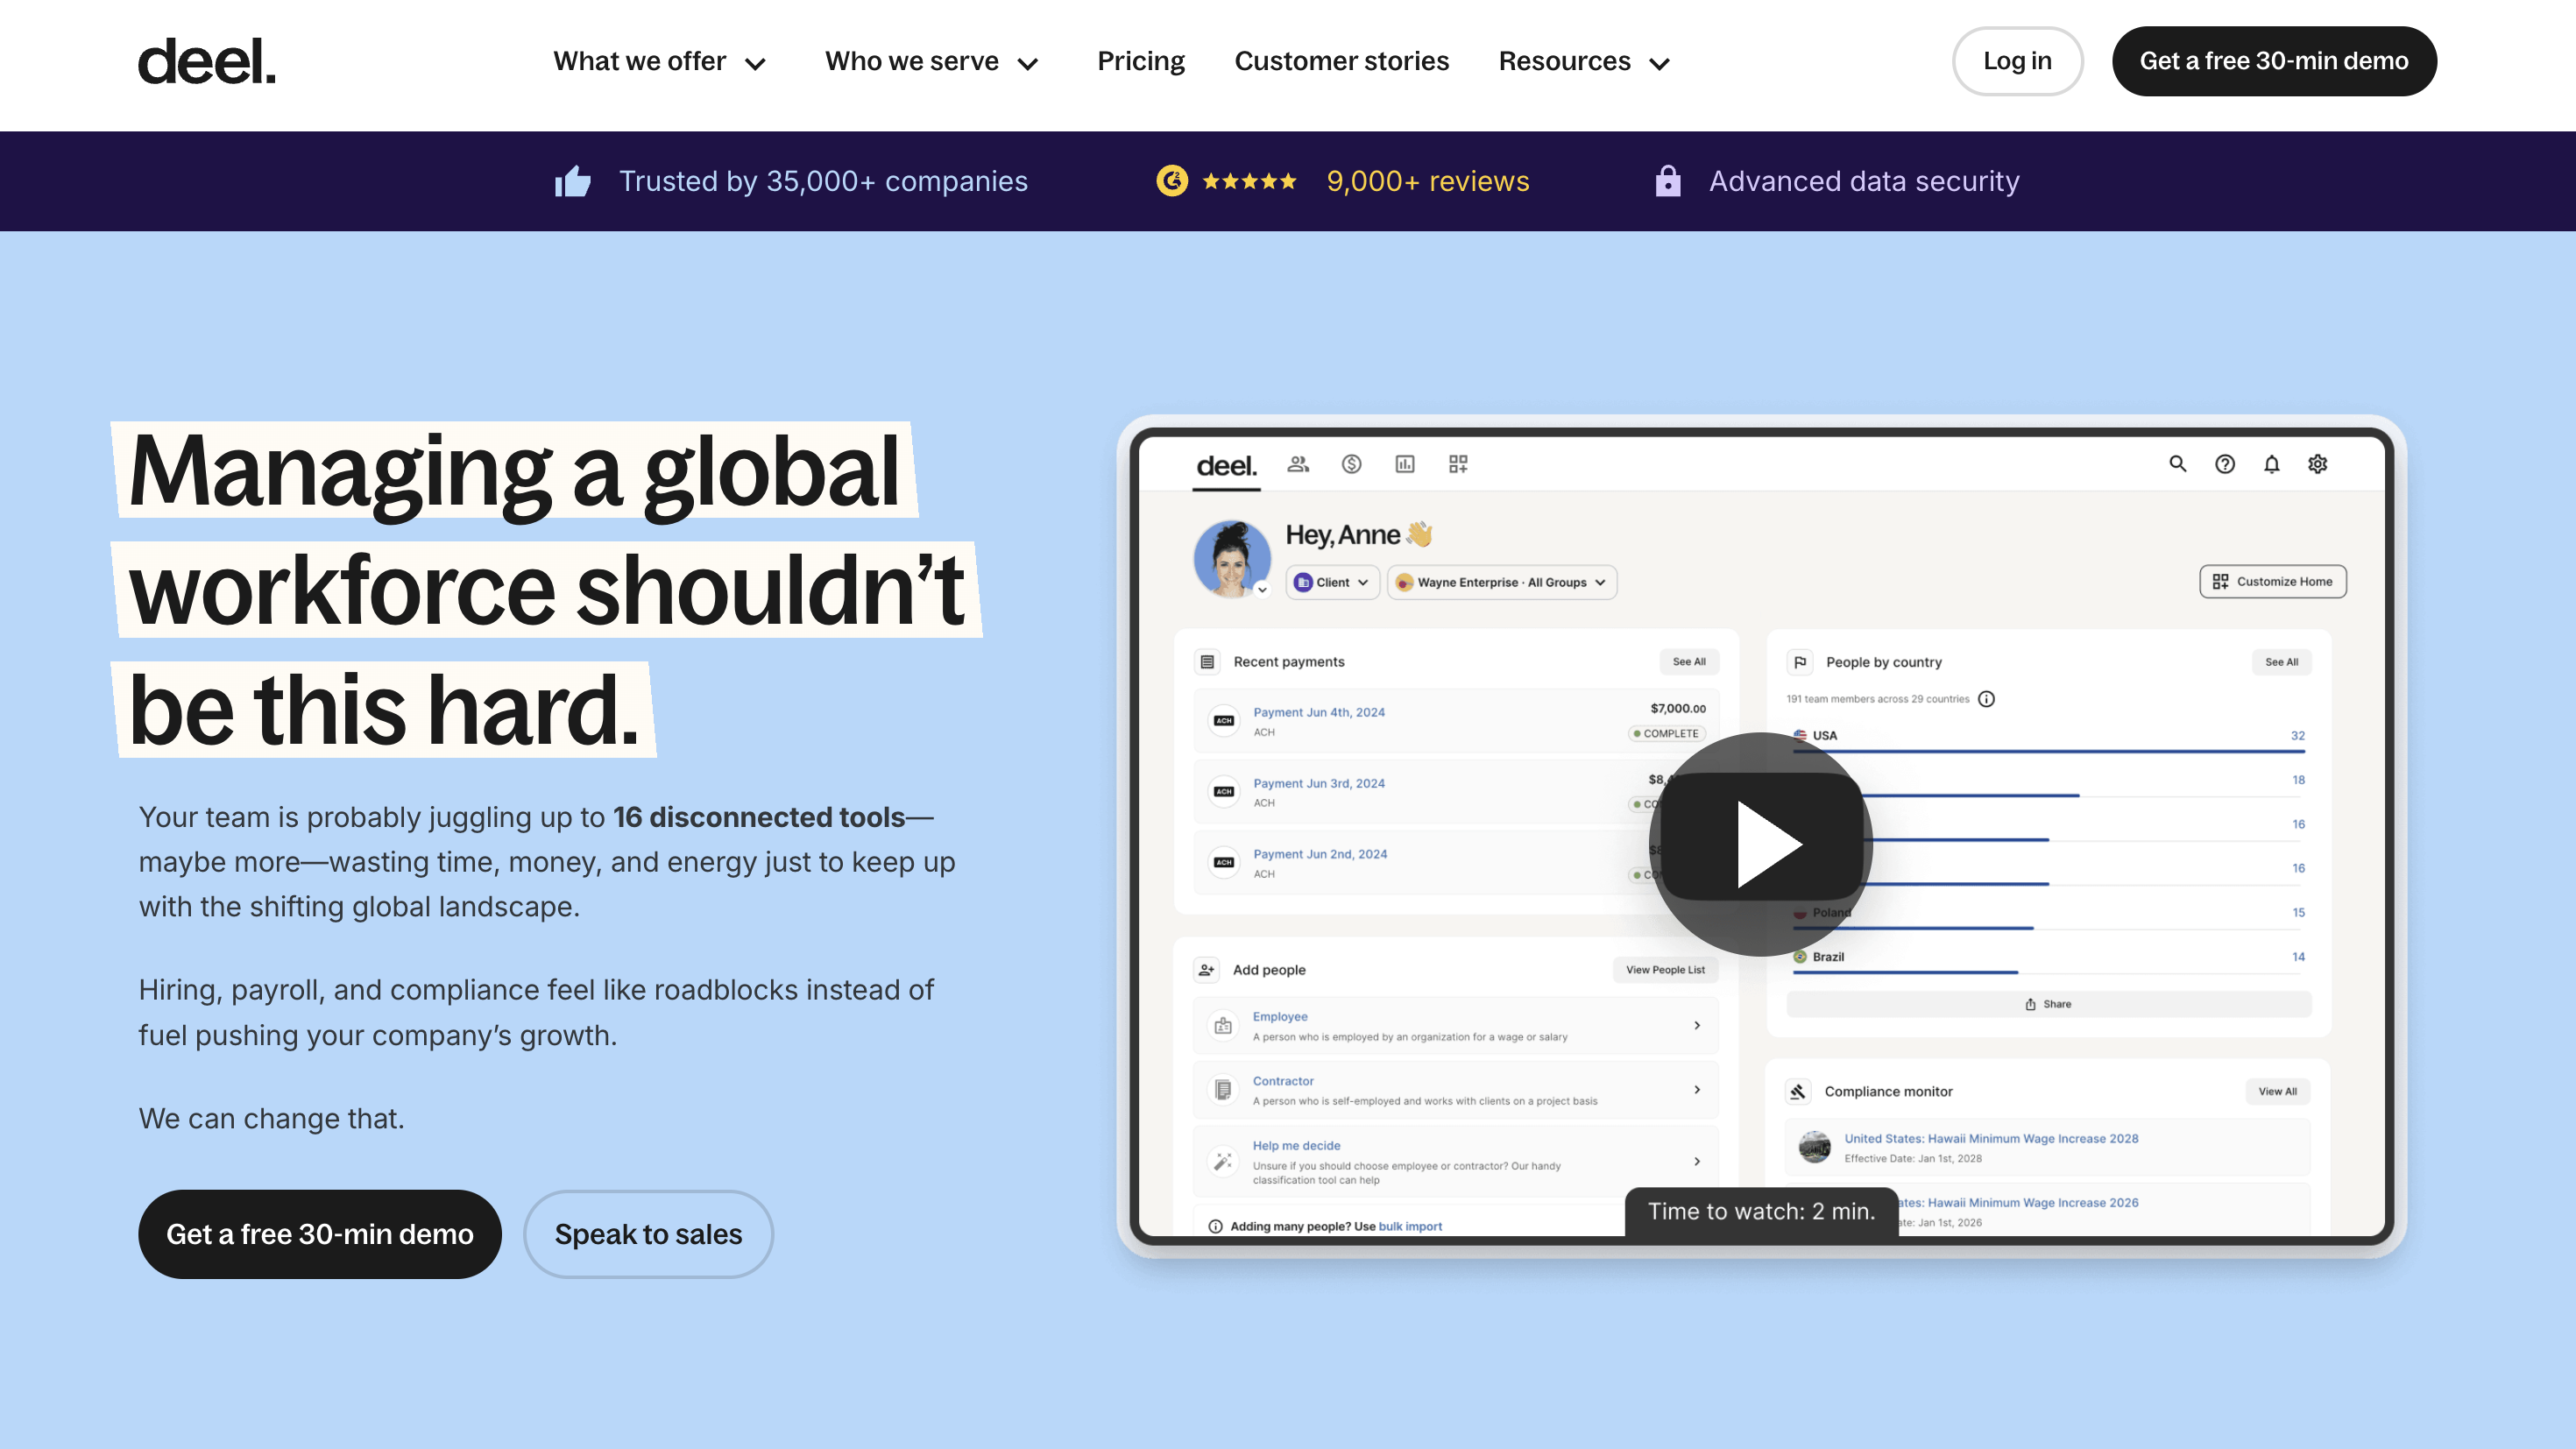Click the five-star rating icons
This screenshot has width=2576, height=1449.
[1250, 181]
